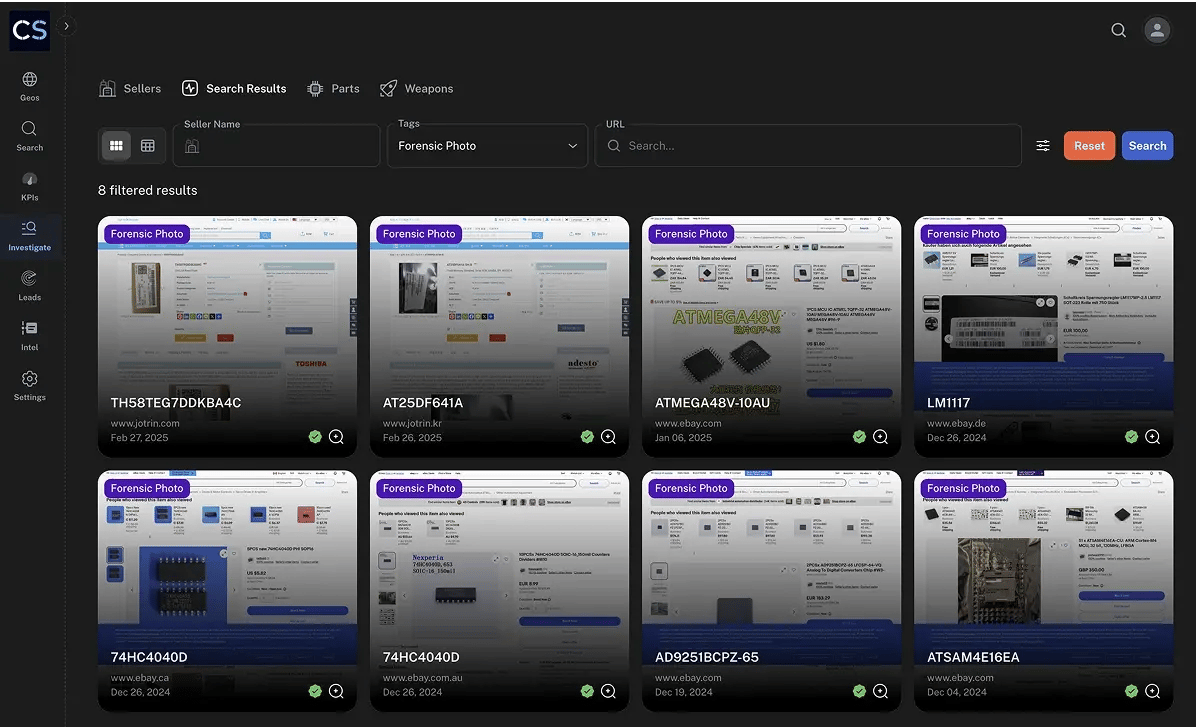Image resolution: width=1196 pixels, height=727 pixels.
Task: Open the user profile avatar
Action: coord(1157,30)
